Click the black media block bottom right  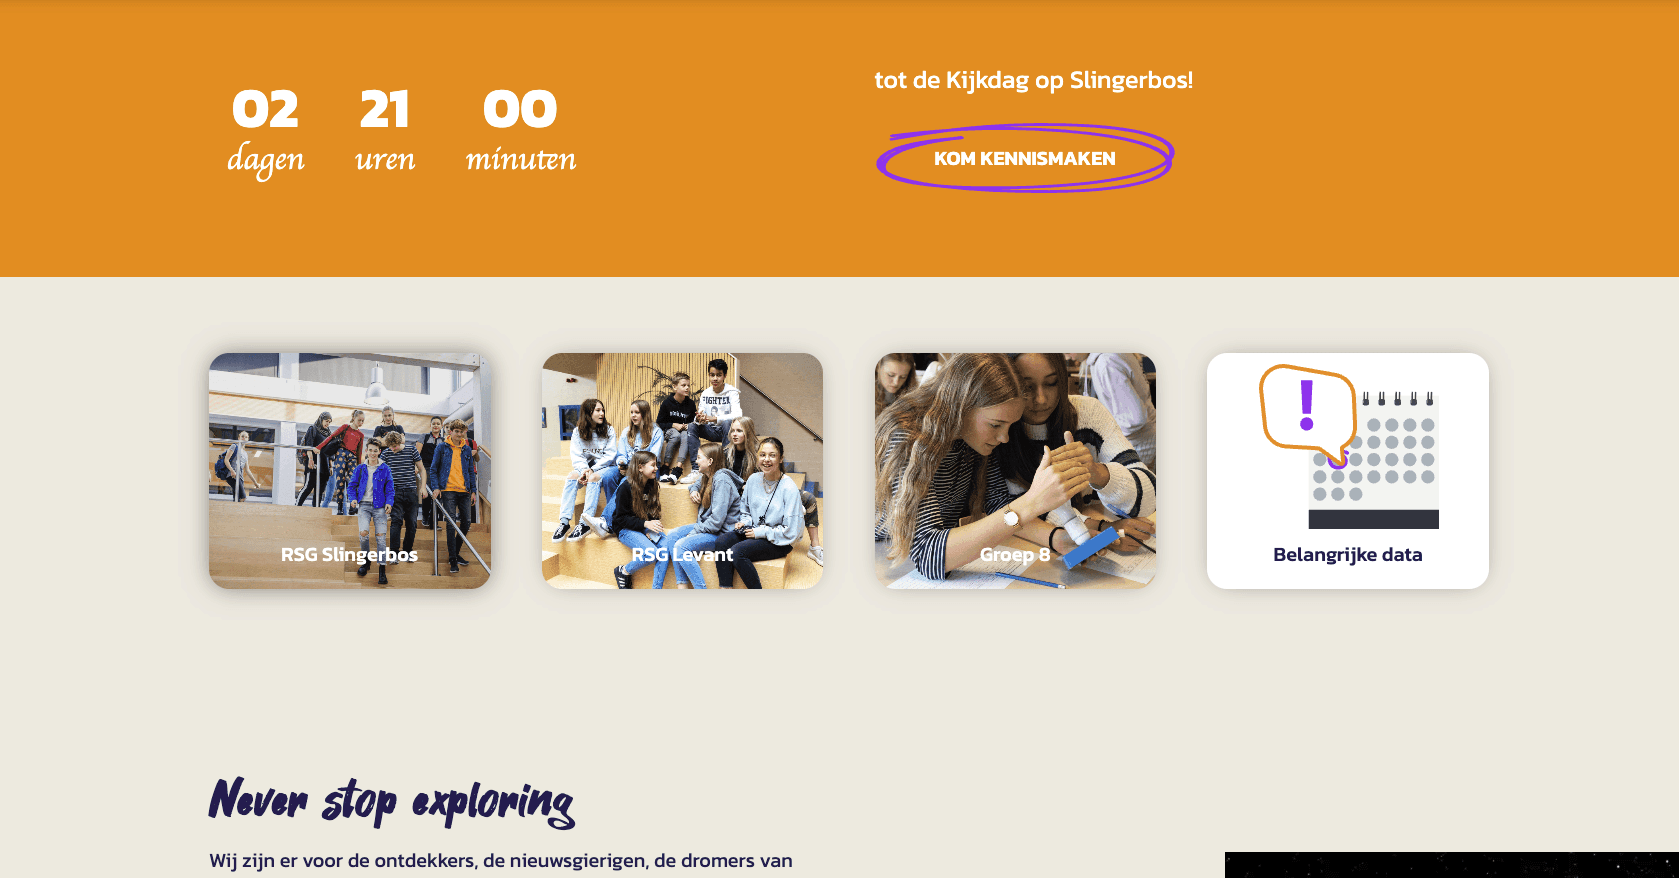click(1452, 865)
